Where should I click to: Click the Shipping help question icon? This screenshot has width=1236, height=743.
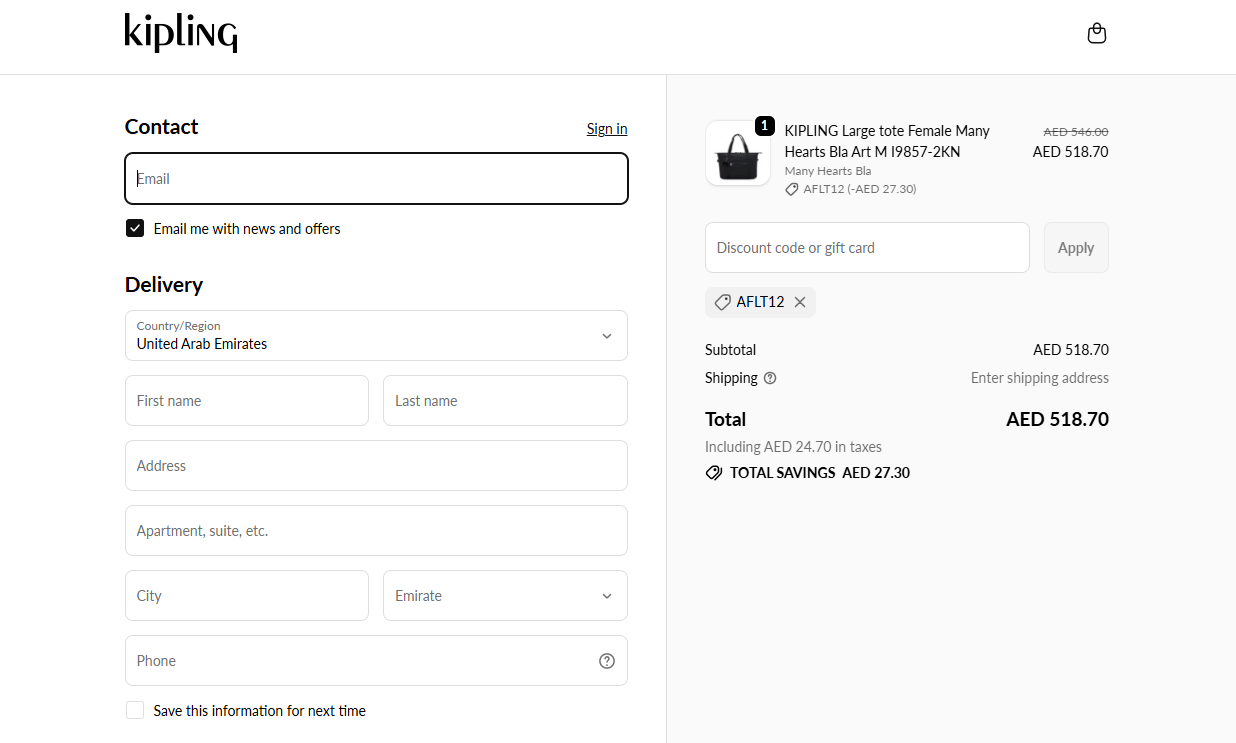[770, 378]
